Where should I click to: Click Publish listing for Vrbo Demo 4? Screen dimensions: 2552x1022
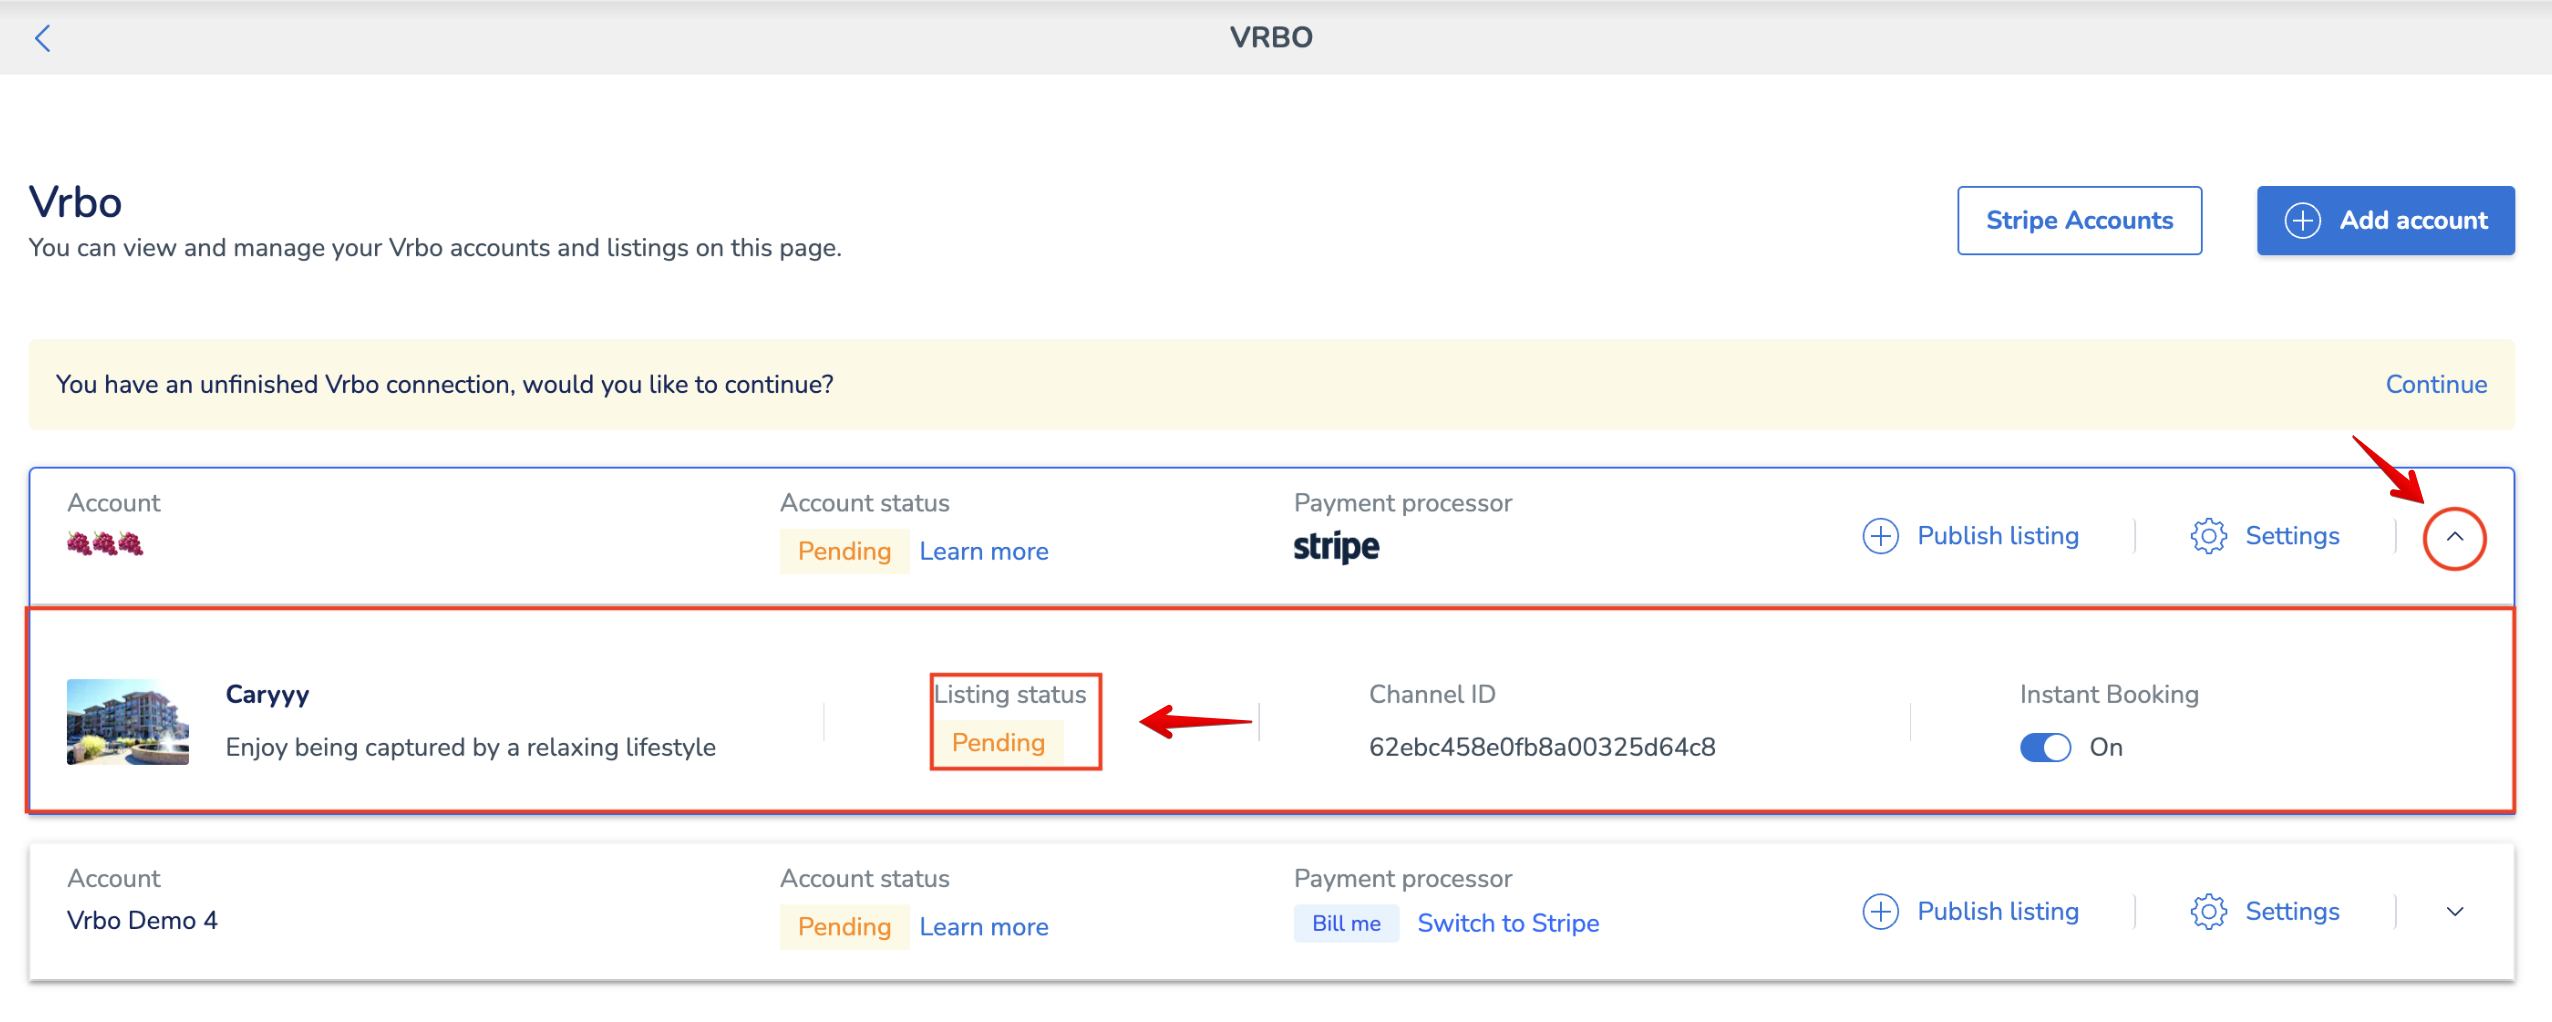tap(1971, 911)
